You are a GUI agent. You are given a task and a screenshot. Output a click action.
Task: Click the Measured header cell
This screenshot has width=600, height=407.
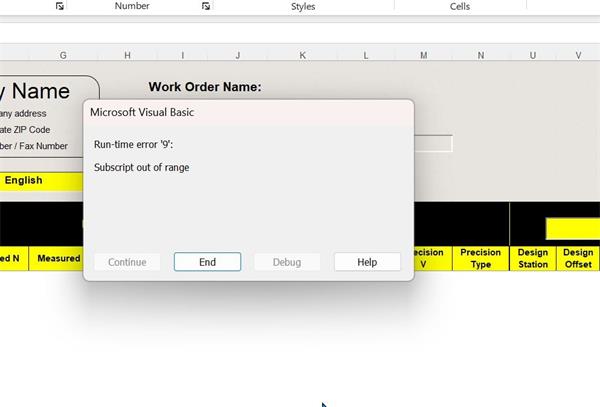56,258
